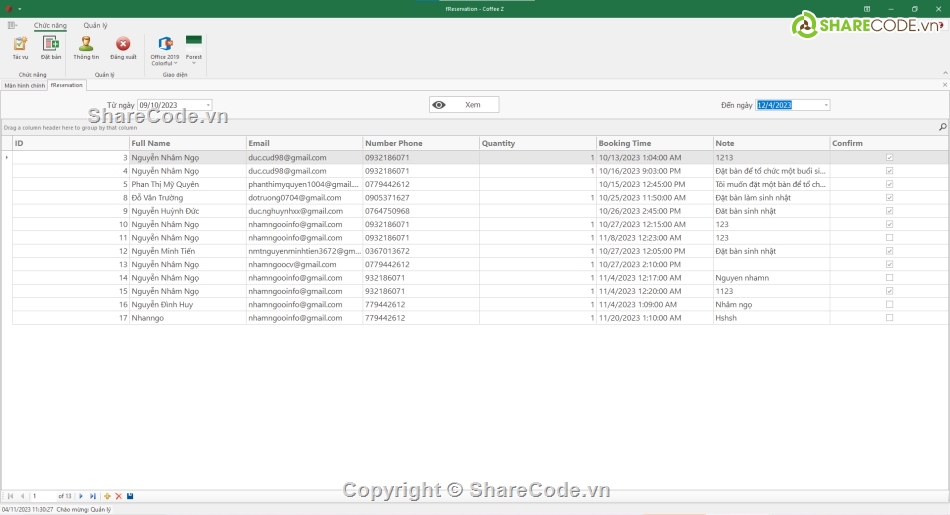Open the Tác vụ tool
The image size is (950, 515).
pyautogui.click(x=20, y=47)
